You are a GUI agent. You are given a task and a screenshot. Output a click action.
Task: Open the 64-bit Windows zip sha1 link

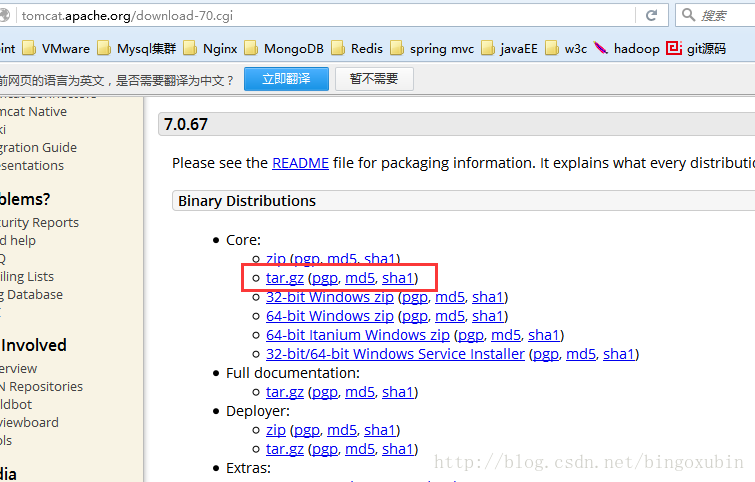[488, 316]
